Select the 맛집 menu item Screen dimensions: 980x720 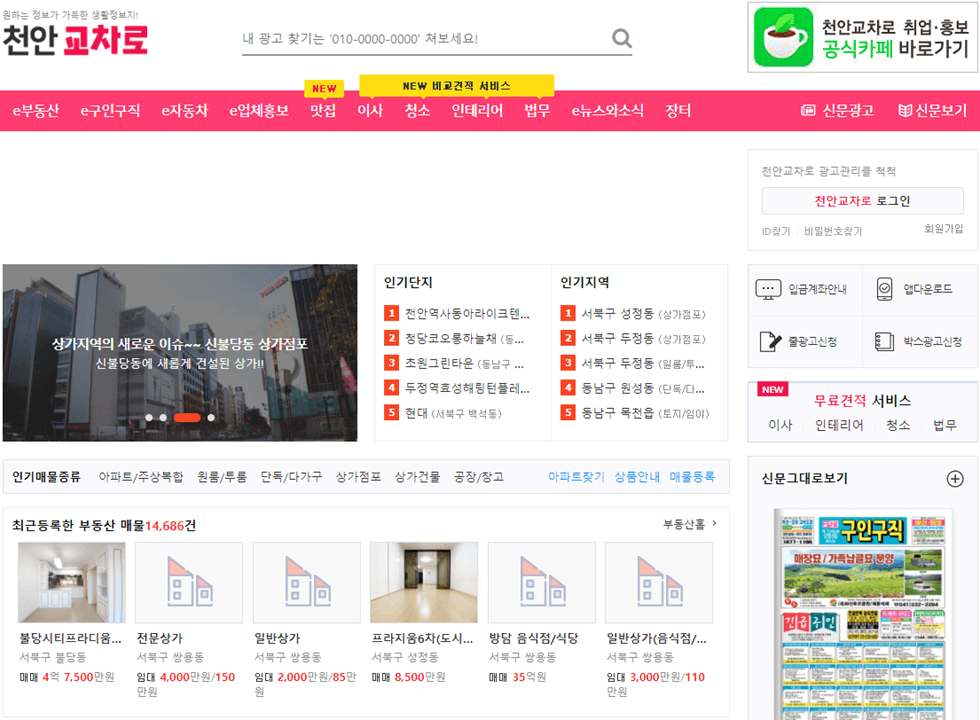point(322,112)
